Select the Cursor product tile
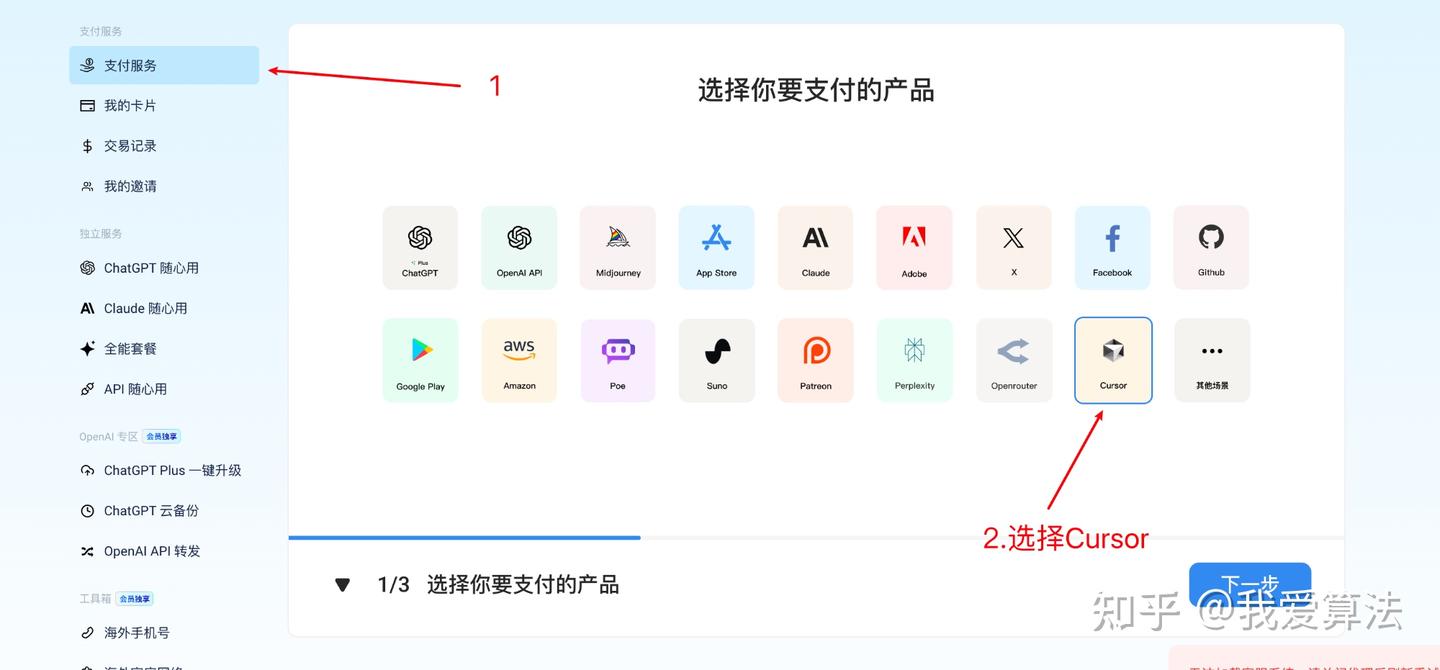1440x670 pixels. [x=1113, y=360]
